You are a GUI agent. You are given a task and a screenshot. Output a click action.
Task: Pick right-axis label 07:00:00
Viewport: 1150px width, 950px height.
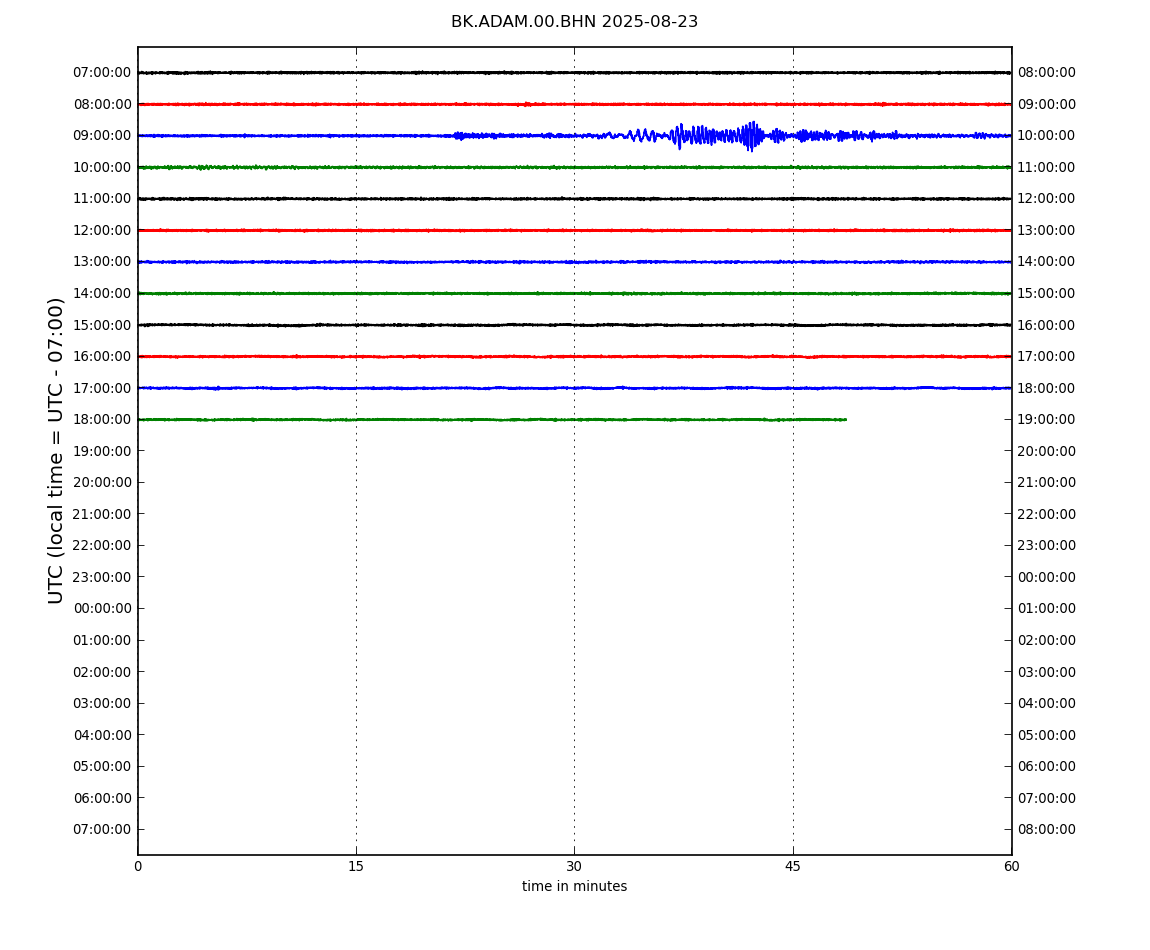click(x=1047, y=798)
